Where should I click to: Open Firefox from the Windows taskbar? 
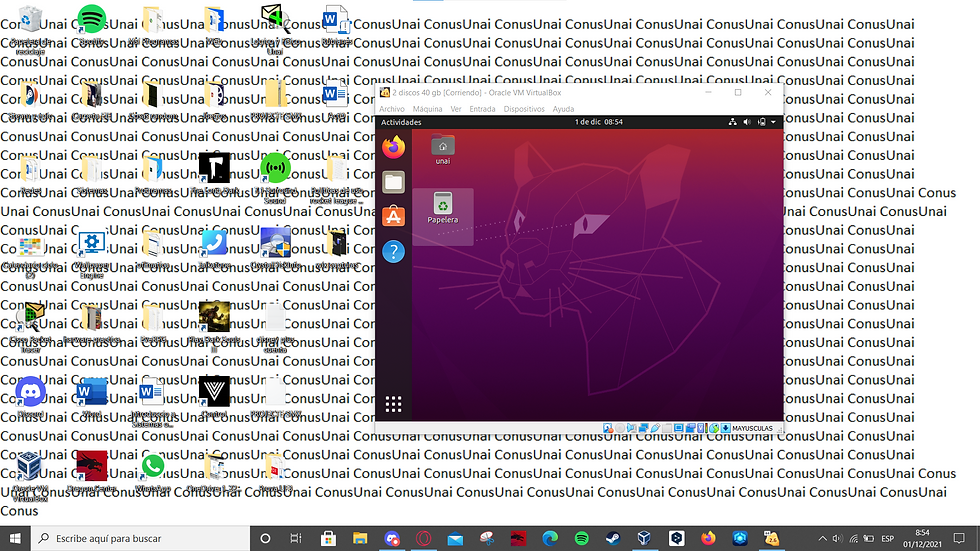point(708,538)
